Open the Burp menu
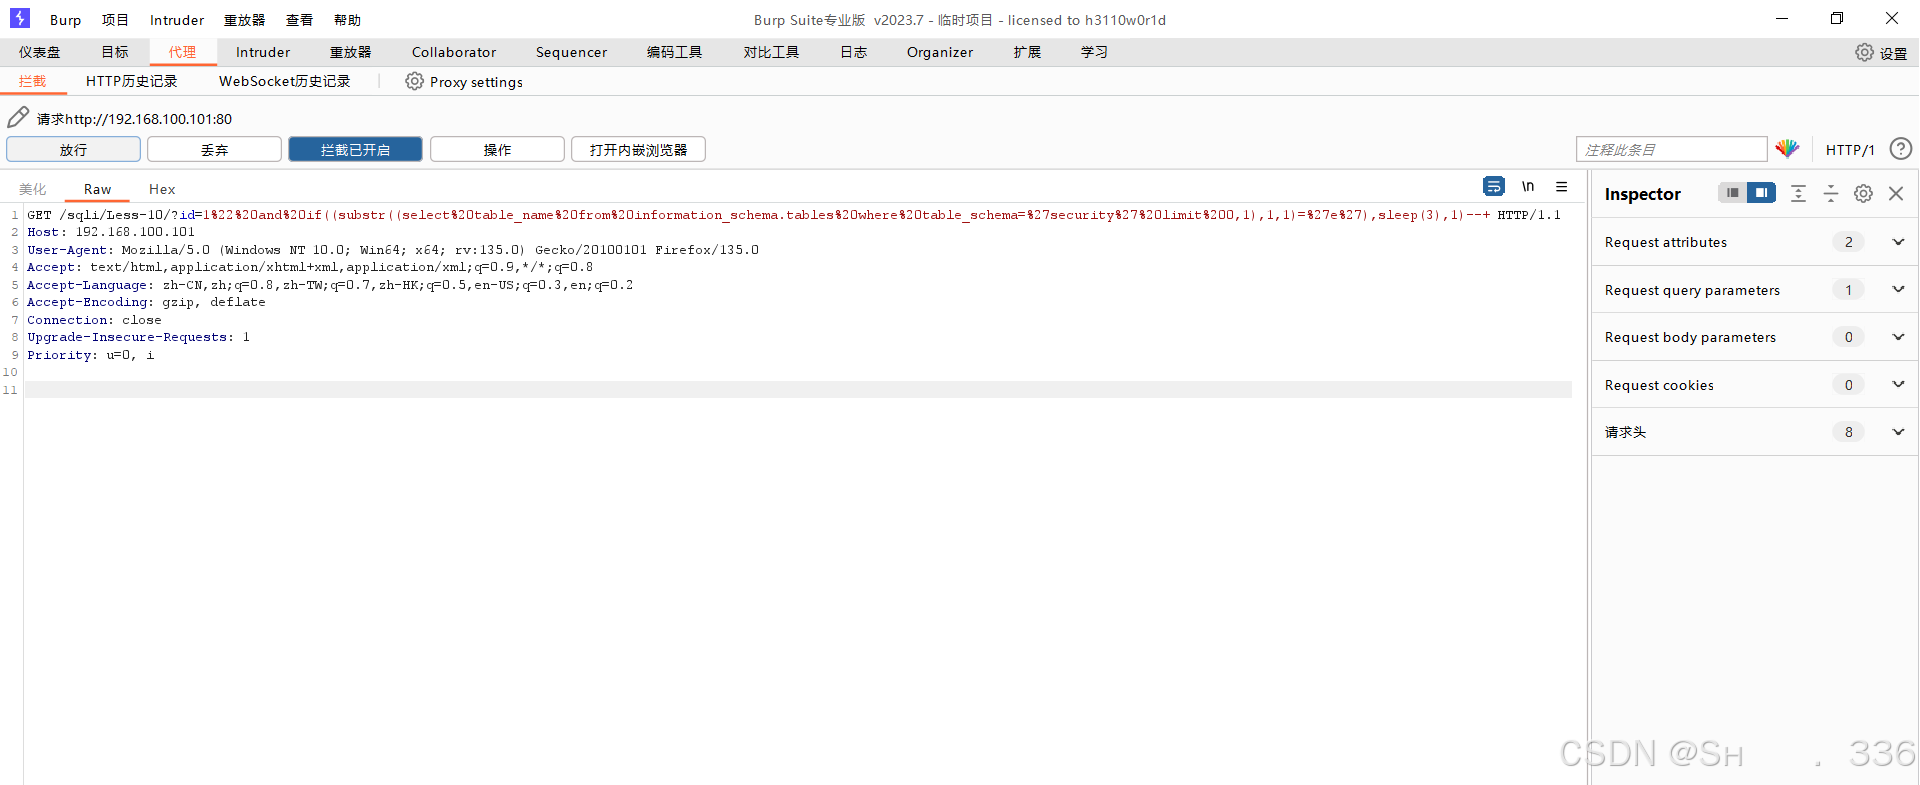Image resolution: width=1920 pixels, height=785 pixels. point(65,20)
